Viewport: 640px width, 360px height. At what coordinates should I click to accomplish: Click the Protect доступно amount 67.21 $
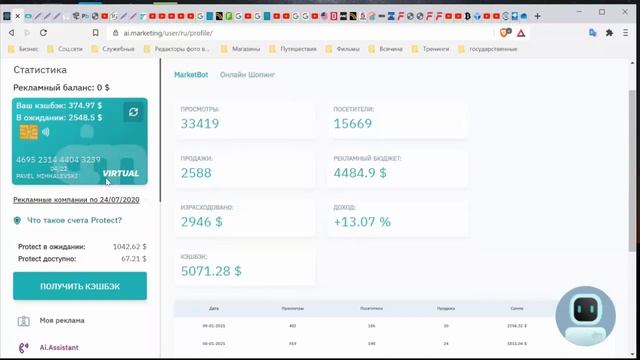[x=134, y=259]
